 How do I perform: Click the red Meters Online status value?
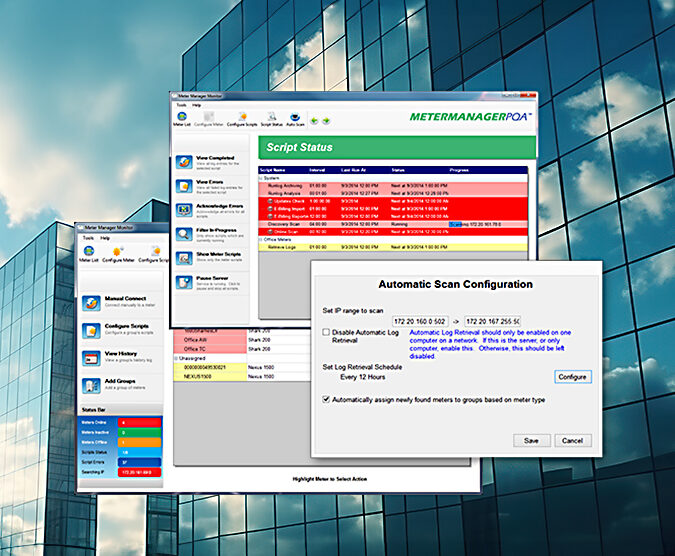tap(139, 422)
